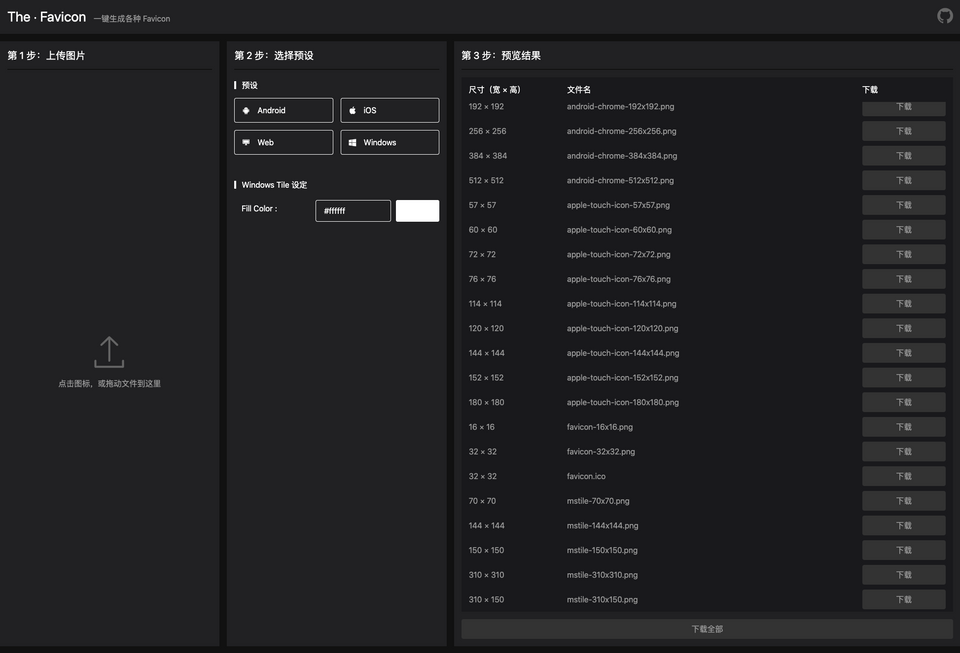Click the 尺寸（宽 × 高）column header
The height and width of the screenshot is (653, 960).
click(x=494, y=89)
